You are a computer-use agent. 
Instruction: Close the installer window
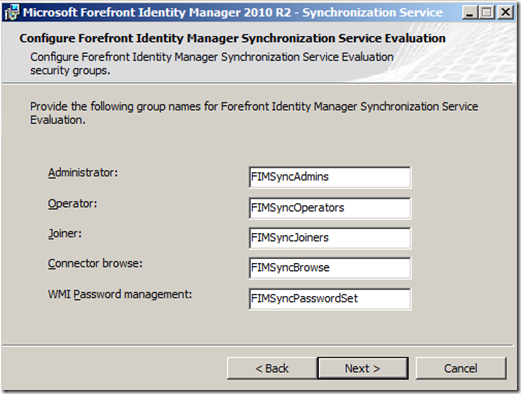(505, 13)
